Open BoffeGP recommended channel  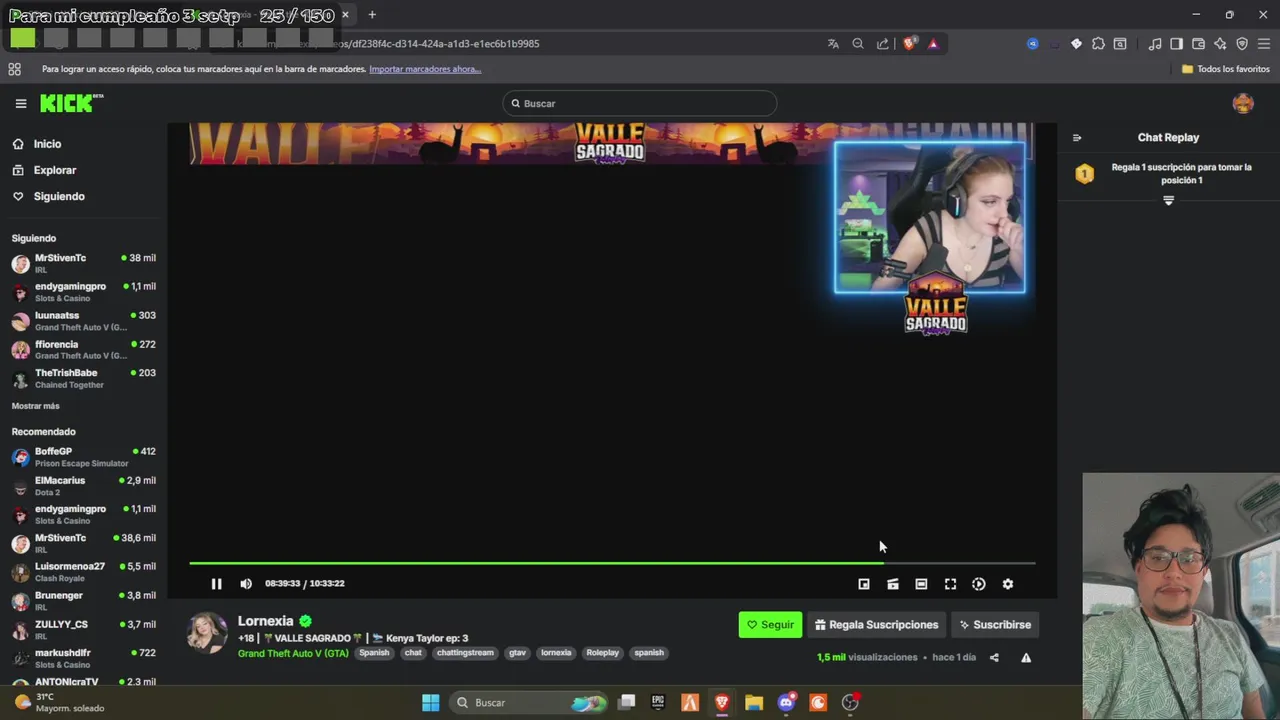(x=84, y=457)
